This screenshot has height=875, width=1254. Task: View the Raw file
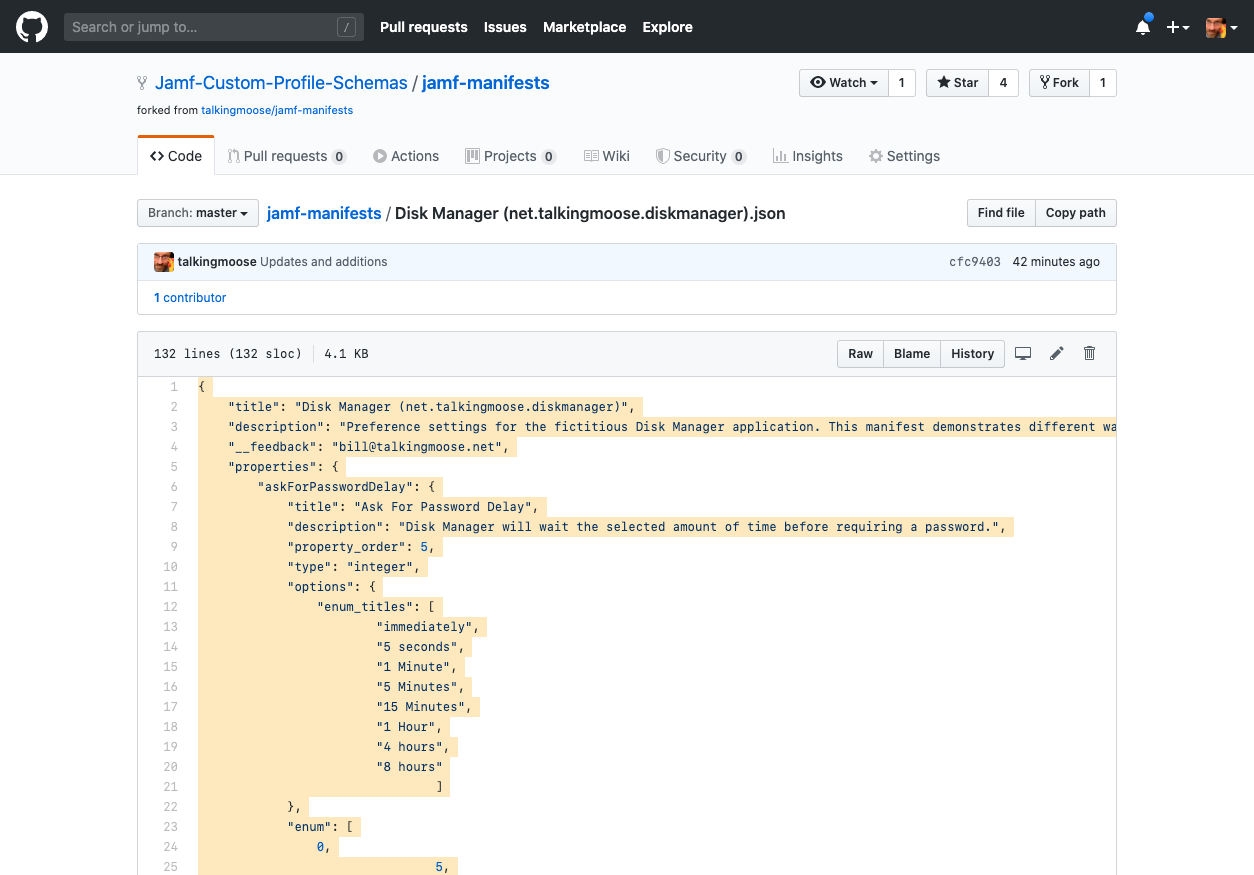tap(860, 354)
